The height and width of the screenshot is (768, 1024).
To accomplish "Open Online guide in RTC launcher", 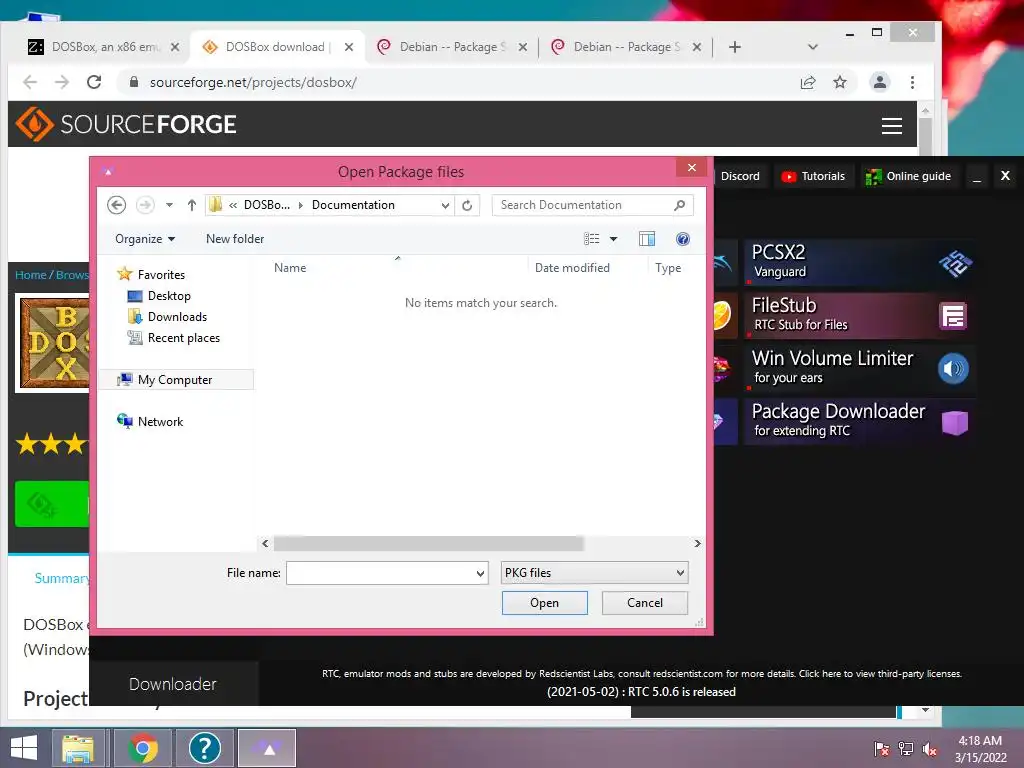I will (908, 176).
